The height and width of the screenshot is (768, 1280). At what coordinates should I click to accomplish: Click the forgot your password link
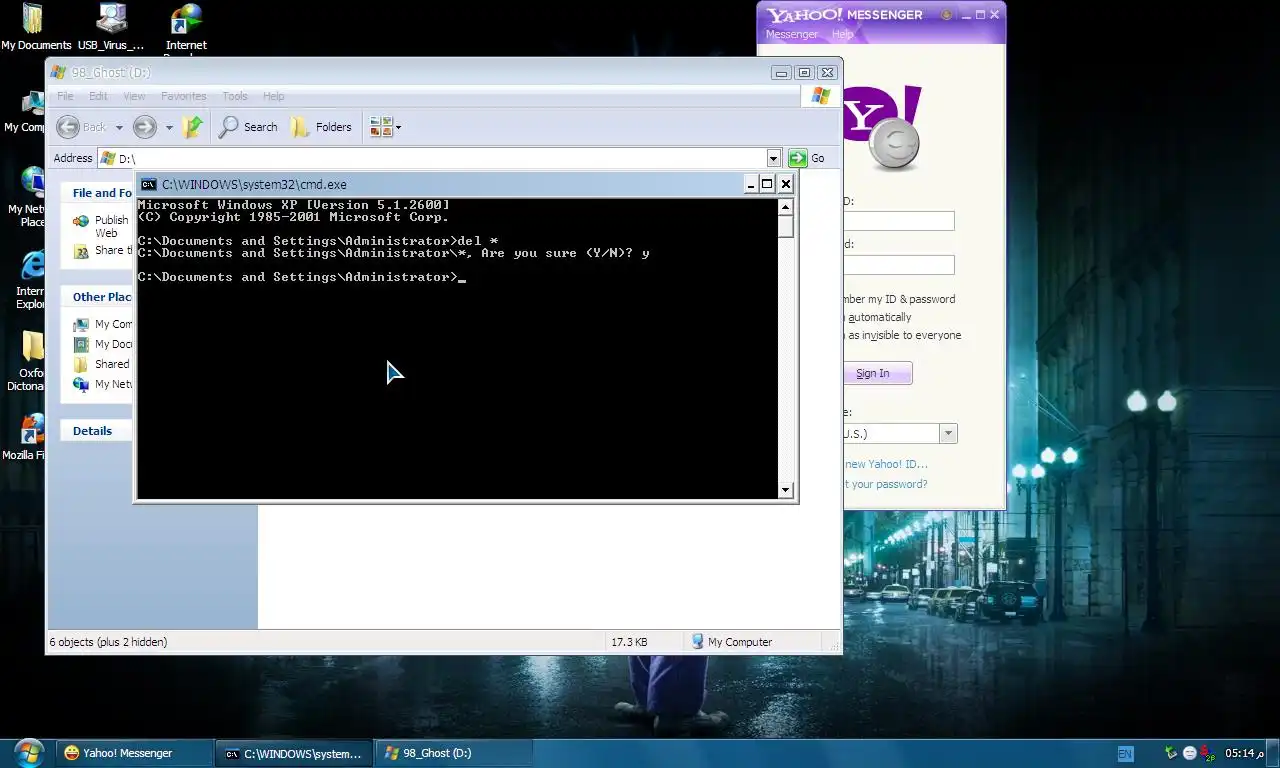tap(886, 484)
